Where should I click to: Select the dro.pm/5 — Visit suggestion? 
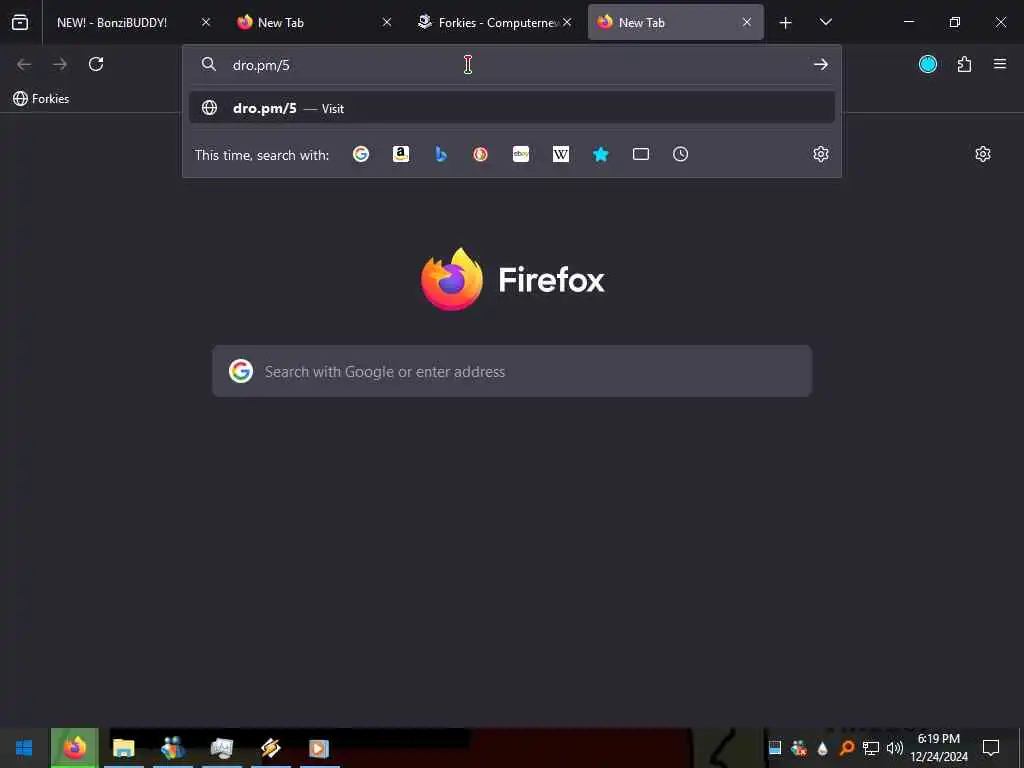[512, 108]
